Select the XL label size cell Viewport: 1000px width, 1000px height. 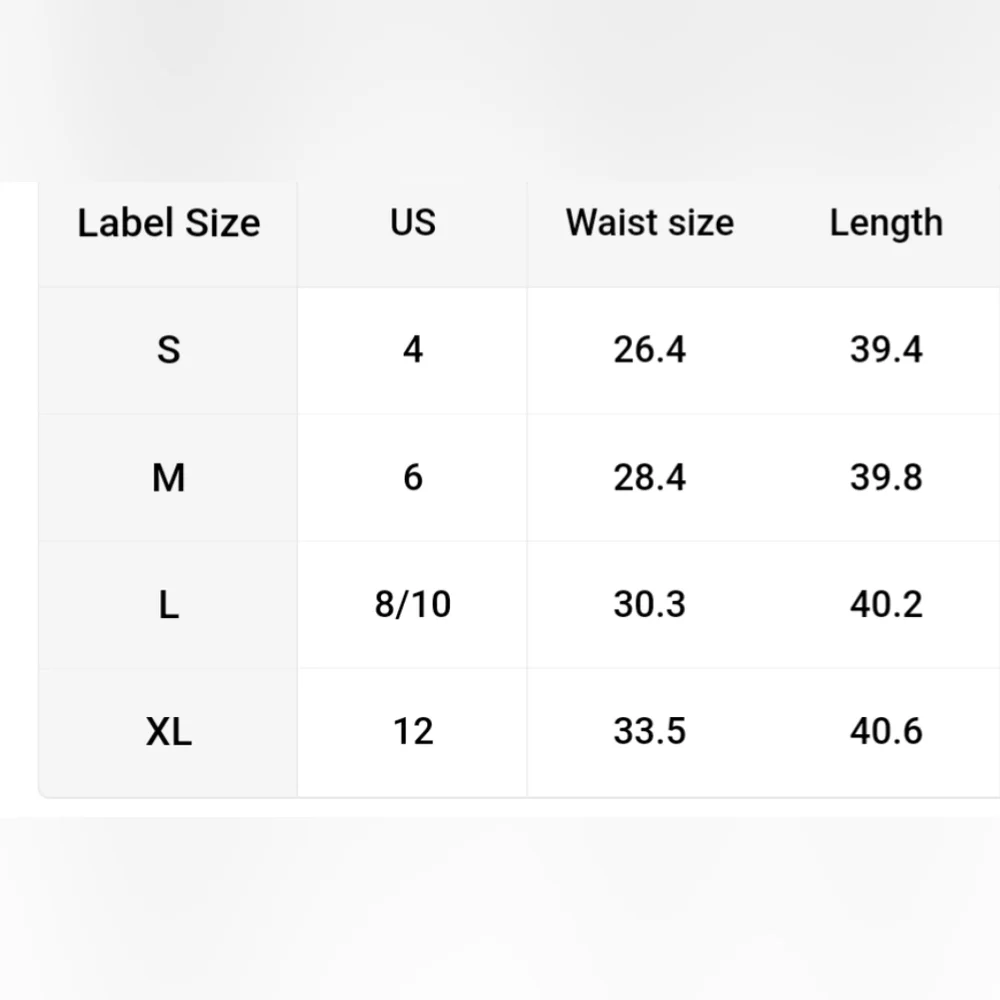coord(168,732)
